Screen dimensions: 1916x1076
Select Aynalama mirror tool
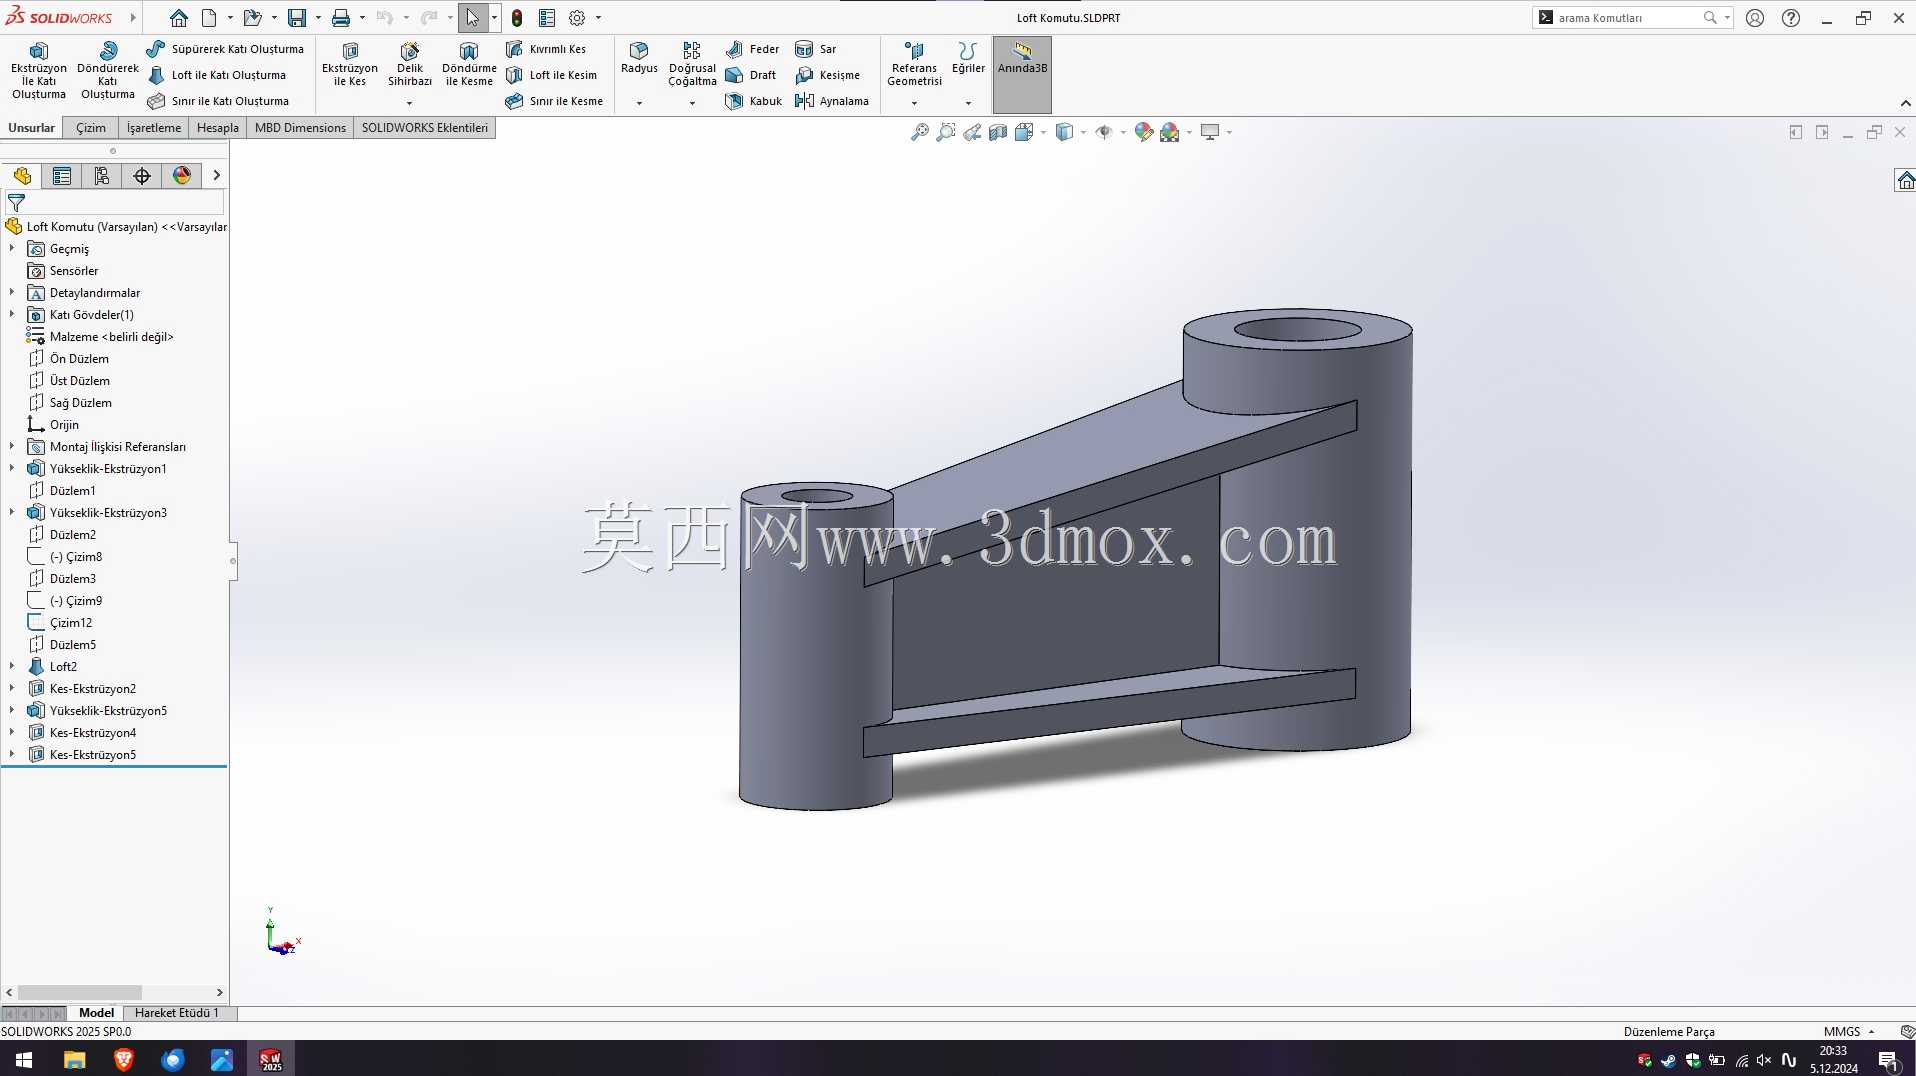pyautogui.click(x=832, y=101)
